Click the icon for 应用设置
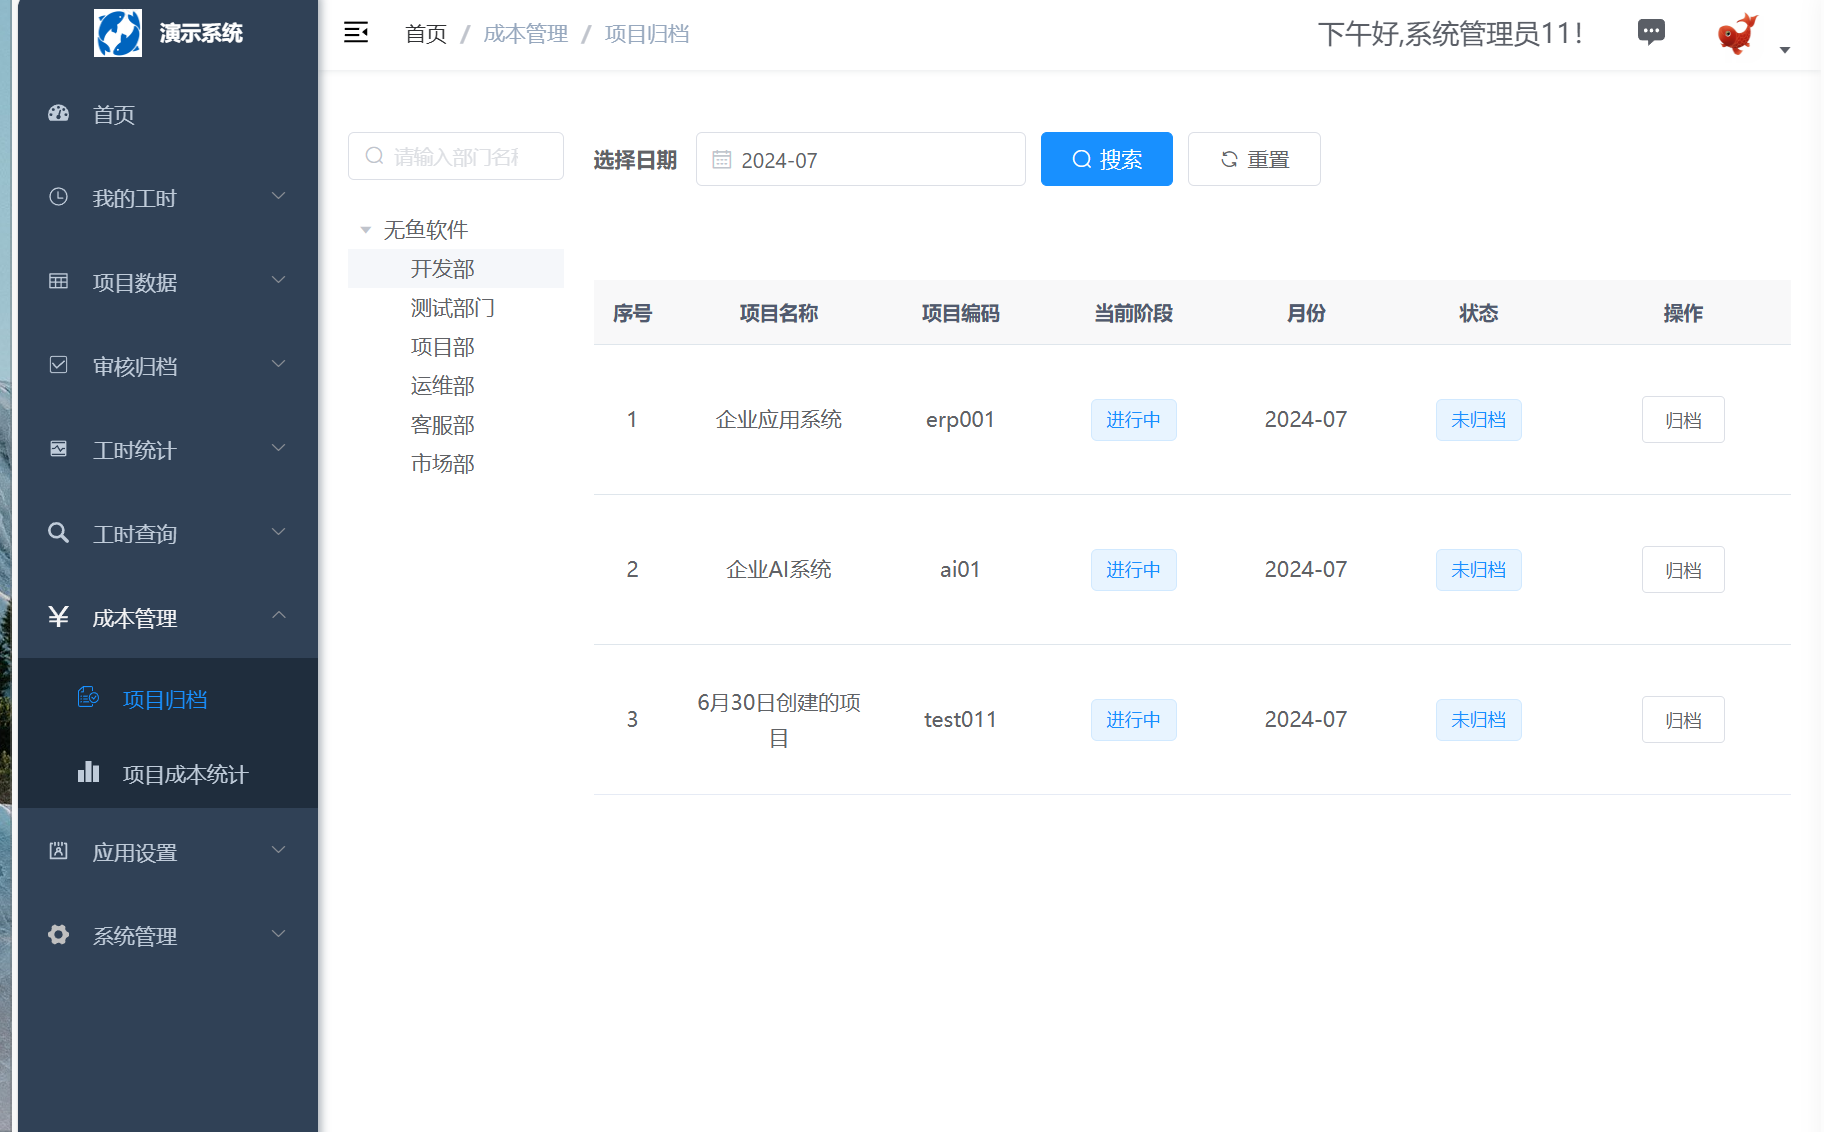Screen dimensions: 1824x1132 [59, 851]
